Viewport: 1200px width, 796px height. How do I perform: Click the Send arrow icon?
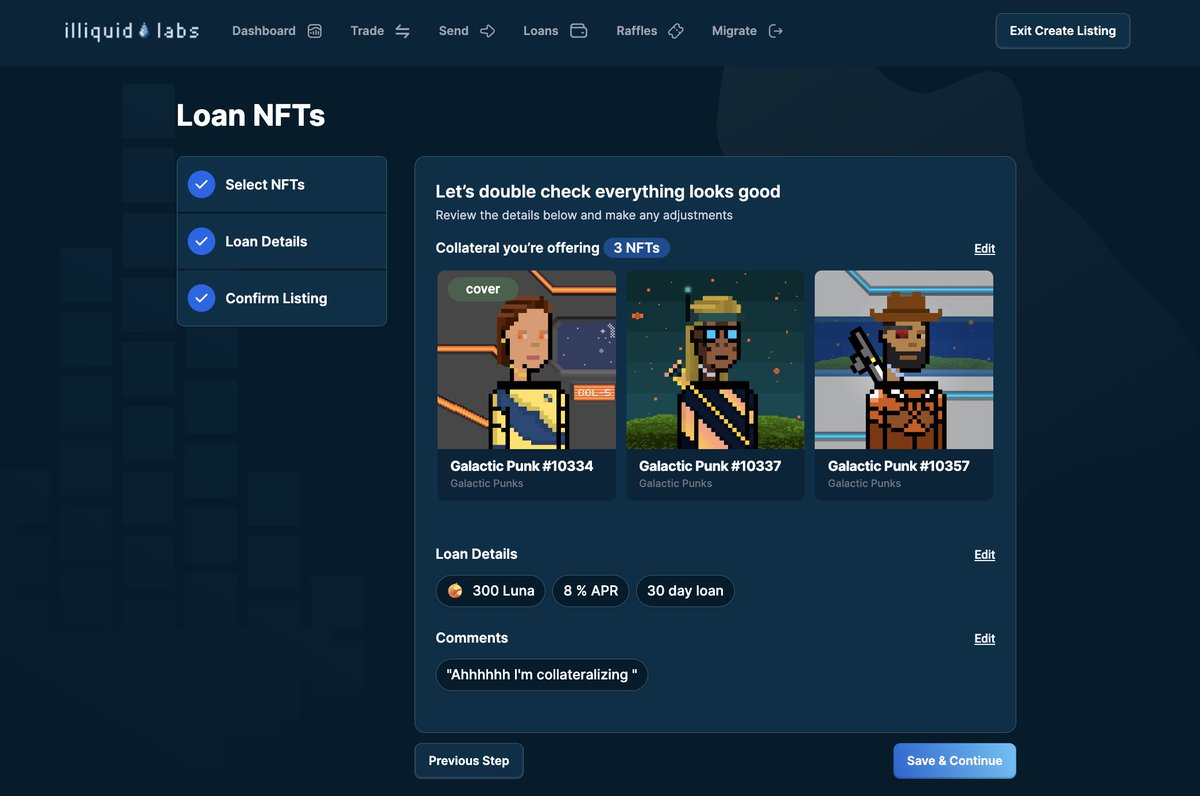point(488,31)
